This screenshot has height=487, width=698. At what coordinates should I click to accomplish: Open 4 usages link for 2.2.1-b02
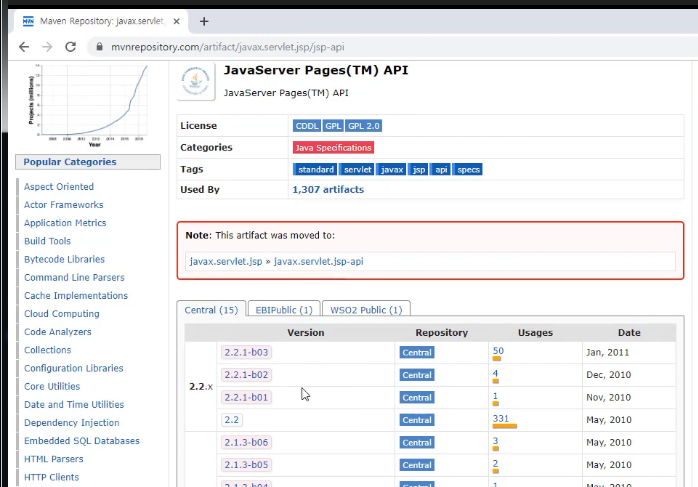pos(495,373)
